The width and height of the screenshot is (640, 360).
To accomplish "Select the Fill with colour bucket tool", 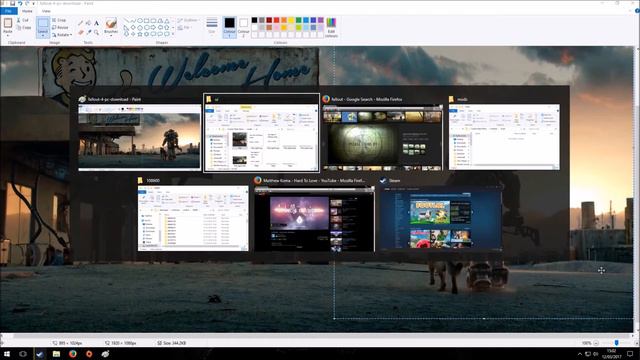I will click(x=89, y=23).
